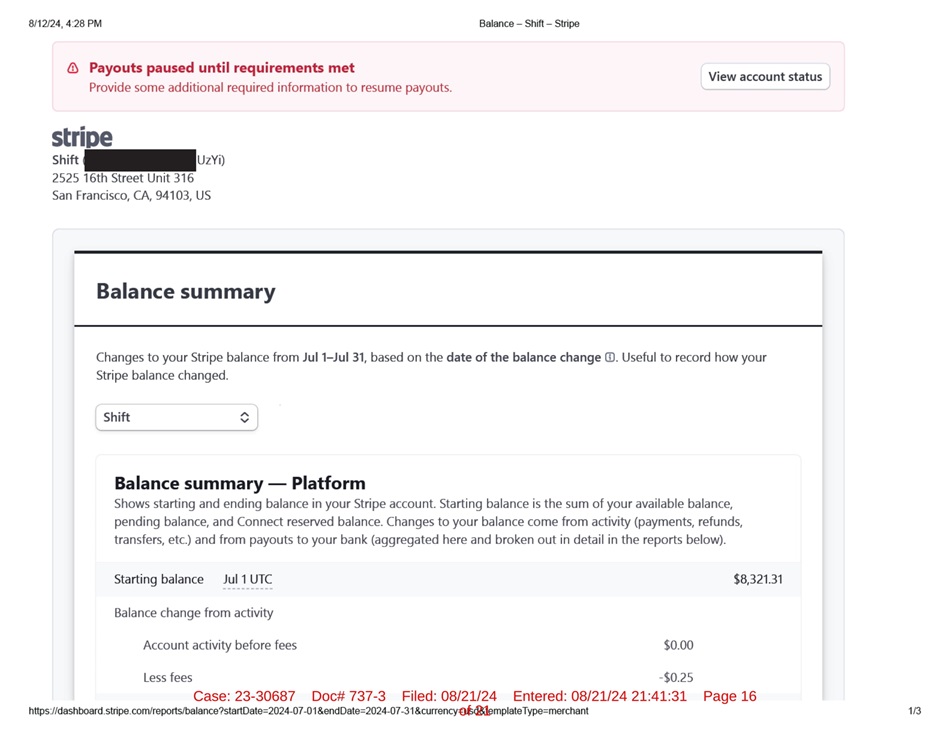Open the info icon beside balance change date
950x734 pixels.
(x=610, y=358)
